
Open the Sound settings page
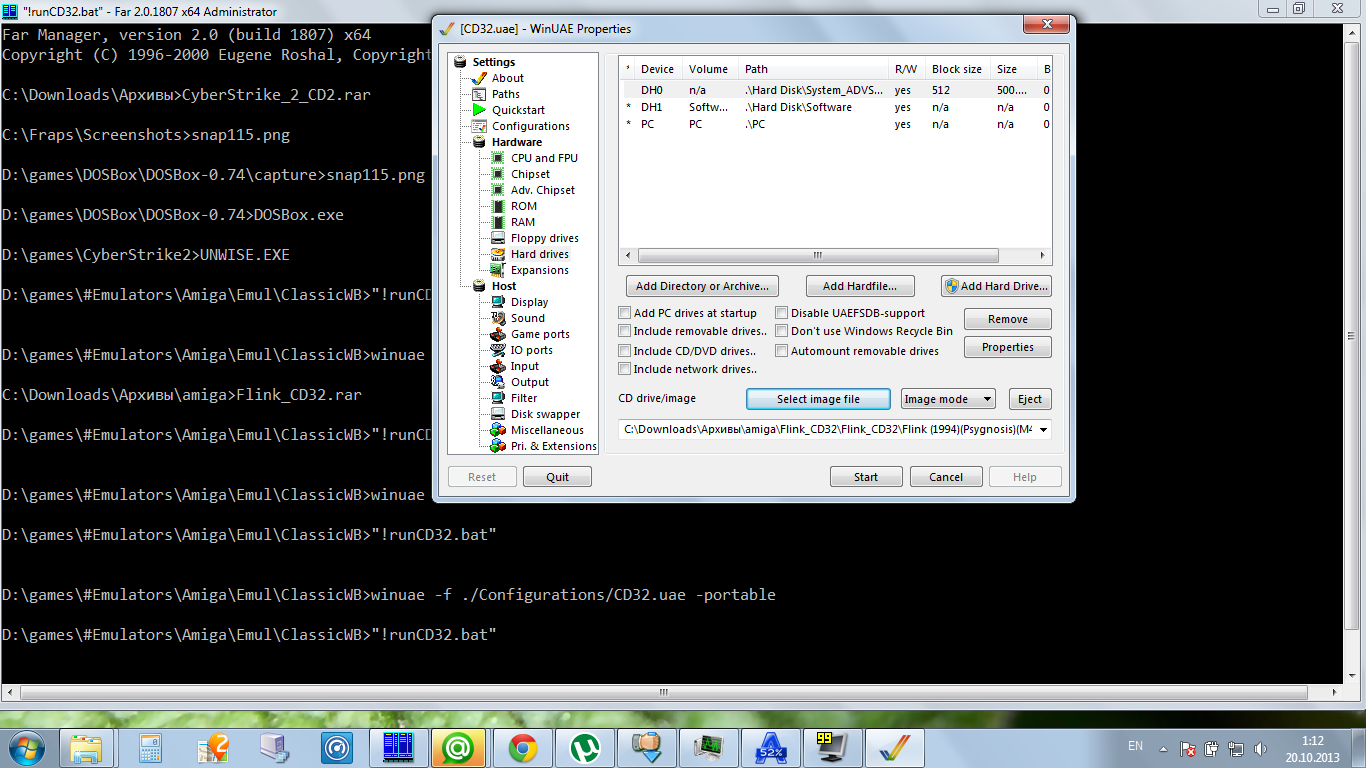528,318
